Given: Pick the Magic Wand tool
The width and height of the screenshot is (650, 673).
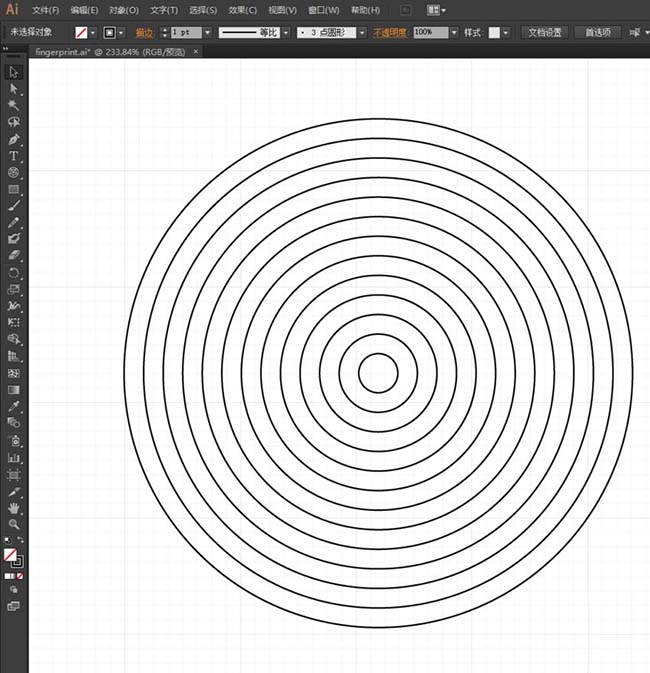Looking at the screenshot, I should pos(14,104).
